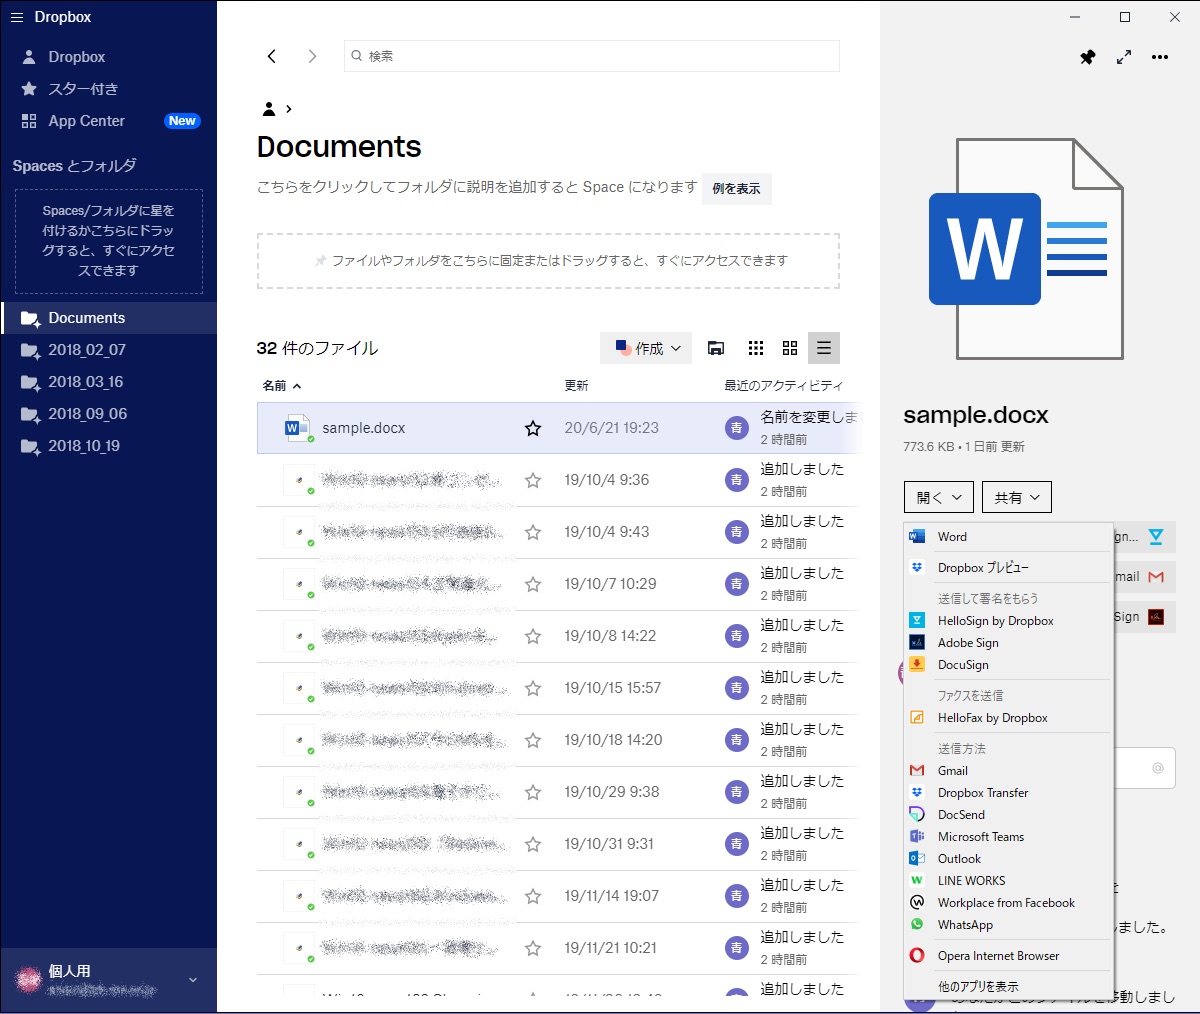The width and height of the screenshot is (1200, 1014).
Task: Select Workplace from Facebook
Action: 1008,903
